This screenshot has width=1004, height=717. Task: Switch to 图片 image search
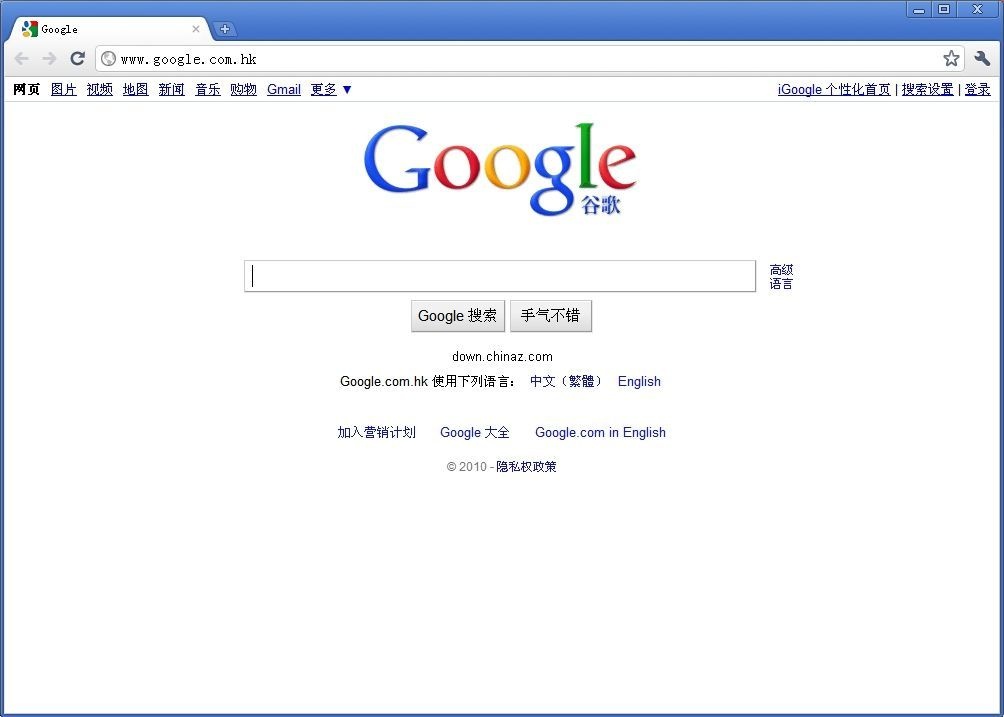63,89
